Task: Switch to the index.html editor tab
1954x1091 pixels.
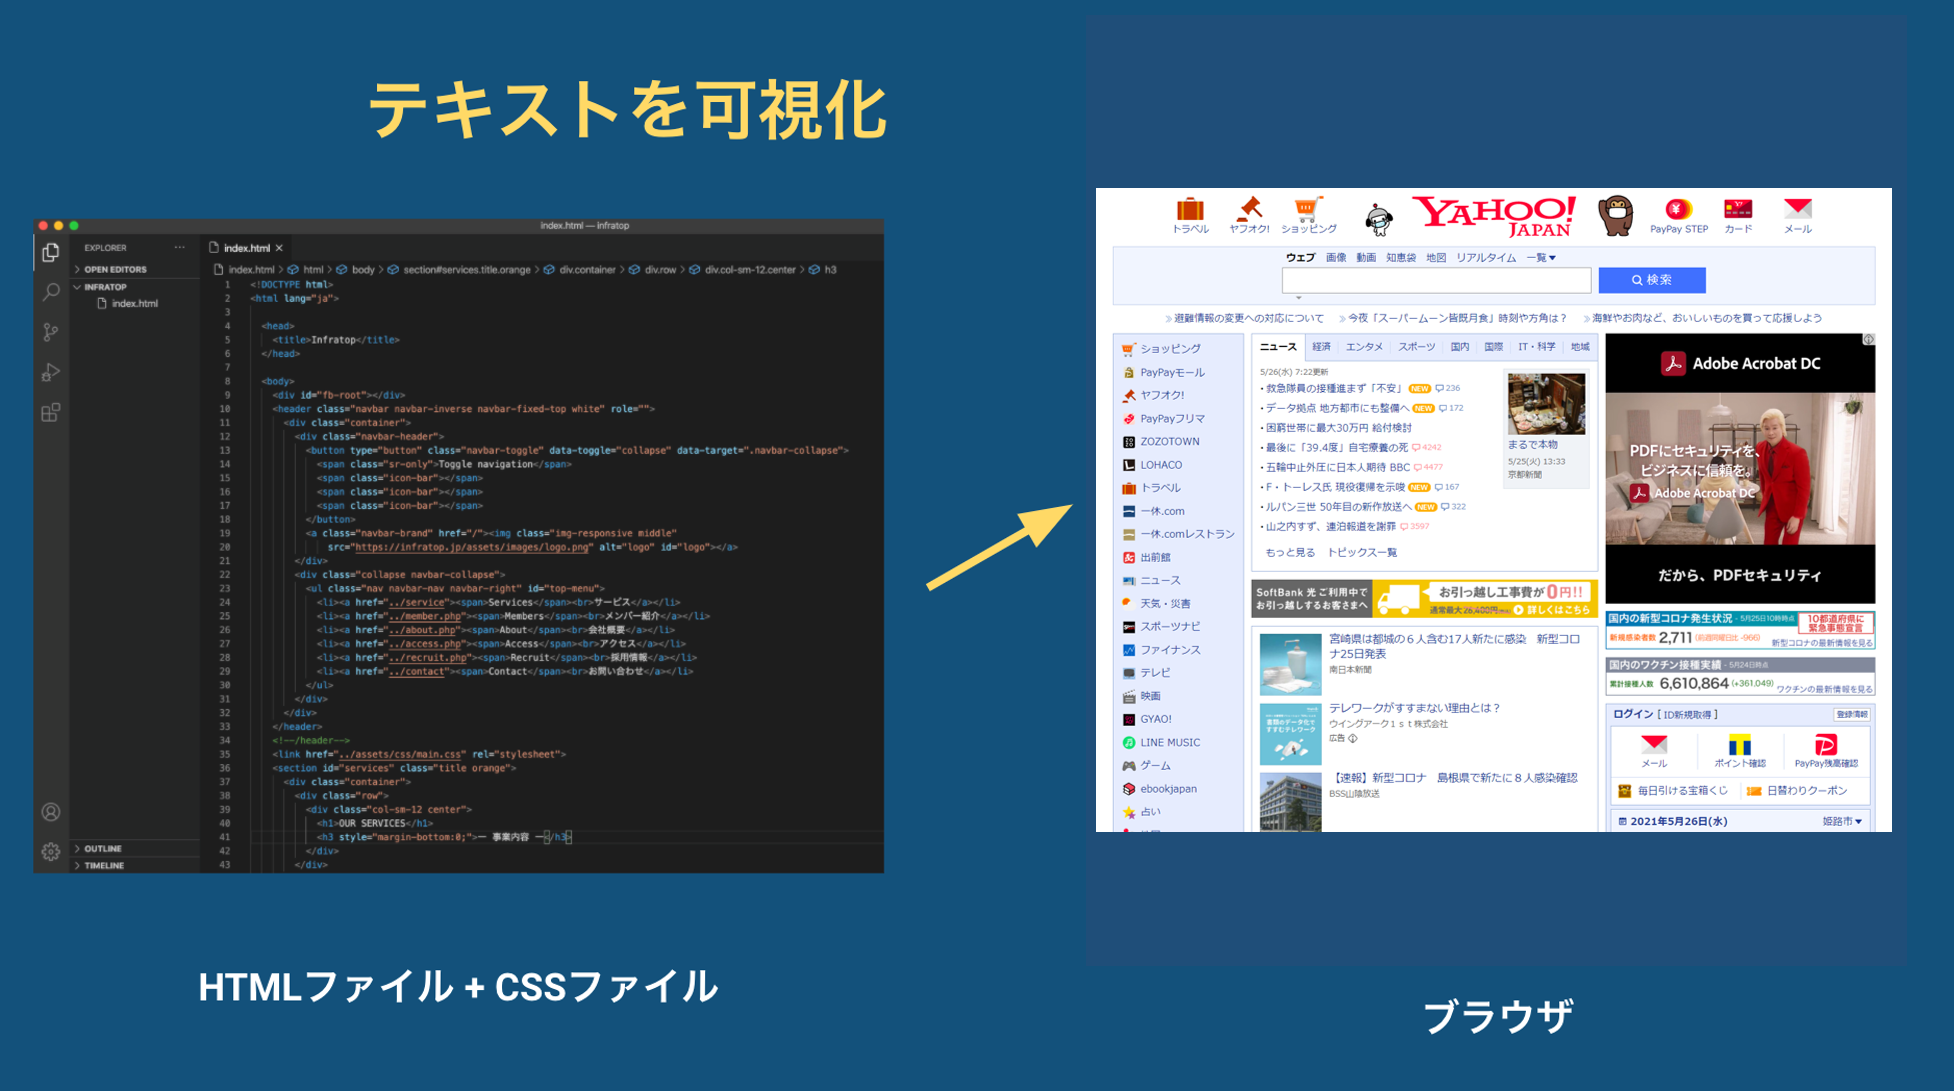Action: (x=249, y=247)
